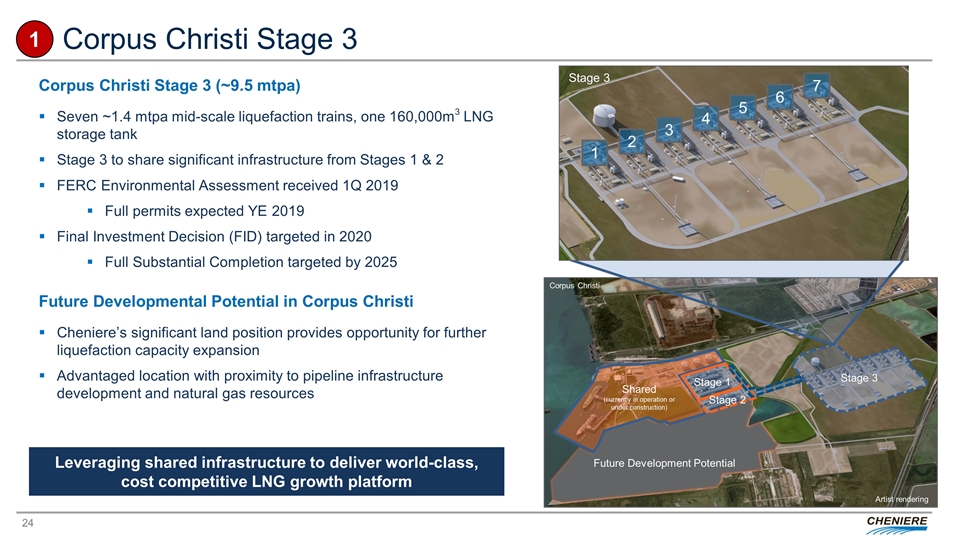Click the Stage 3 label atop the rendering
This screenshot has height=540, width=960.
pos(589,77)
